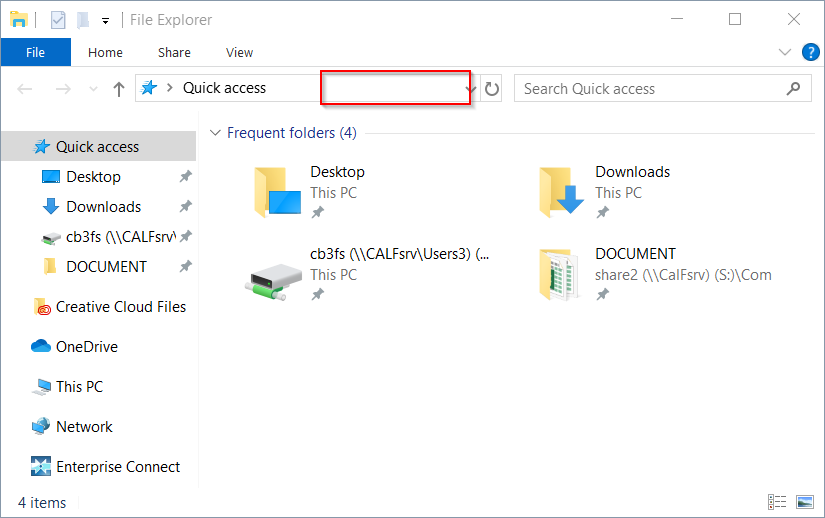The width and height of the screenshot is (825, 518).
Task: Switch to Large icons view in status bar
Action: pyautogui.click(x=805, y=502)
